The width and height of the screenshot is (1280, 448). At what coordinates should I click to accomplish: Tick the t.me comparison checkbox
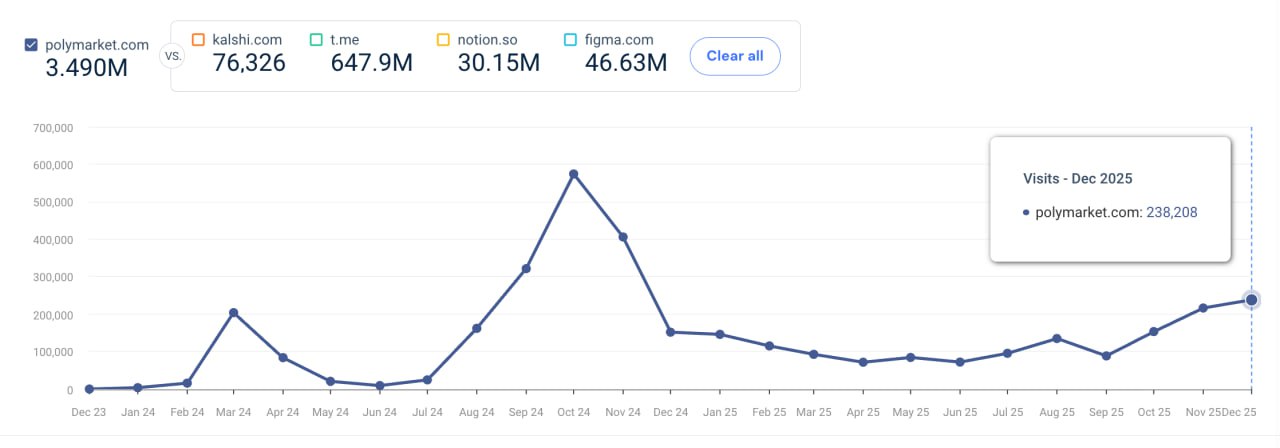pyautogui.click(x=316, y=40)
